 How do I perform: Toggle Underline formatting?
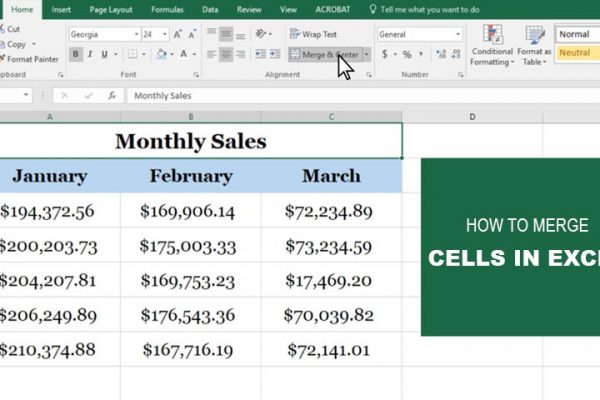click(x=104, y=54)
